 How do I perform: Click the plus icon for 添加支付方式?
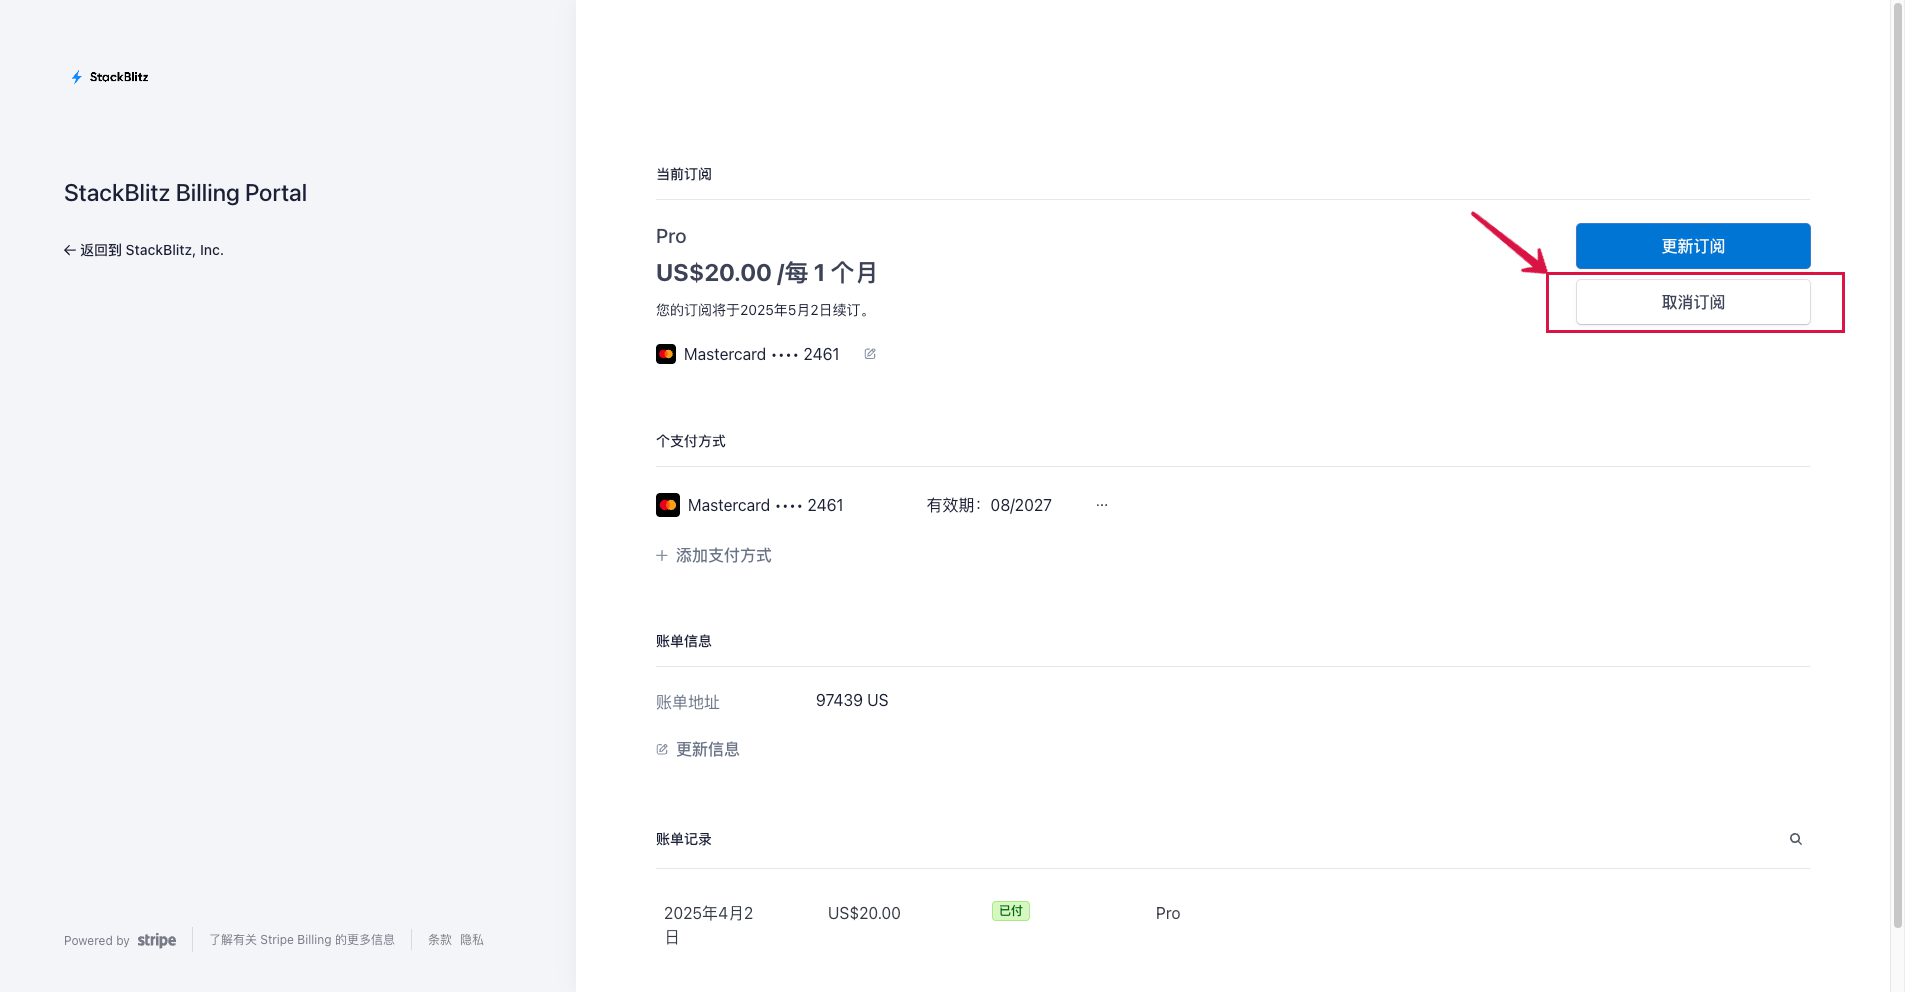tap(662, 555)
